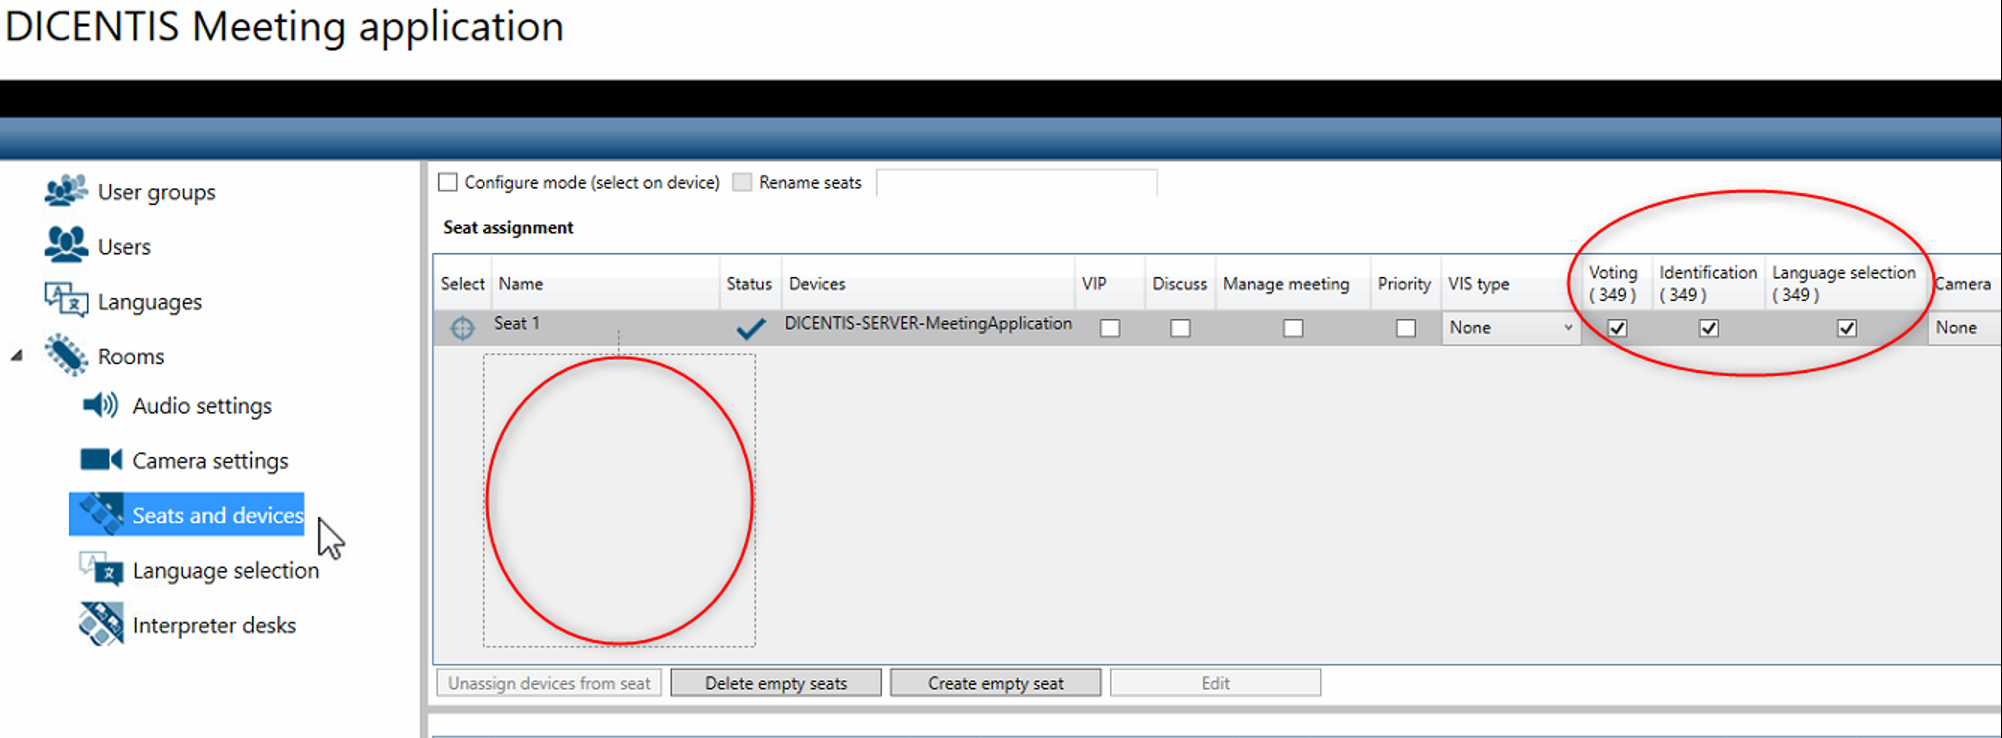
Task: Click the Language selection icon
Action: [101, 569]
